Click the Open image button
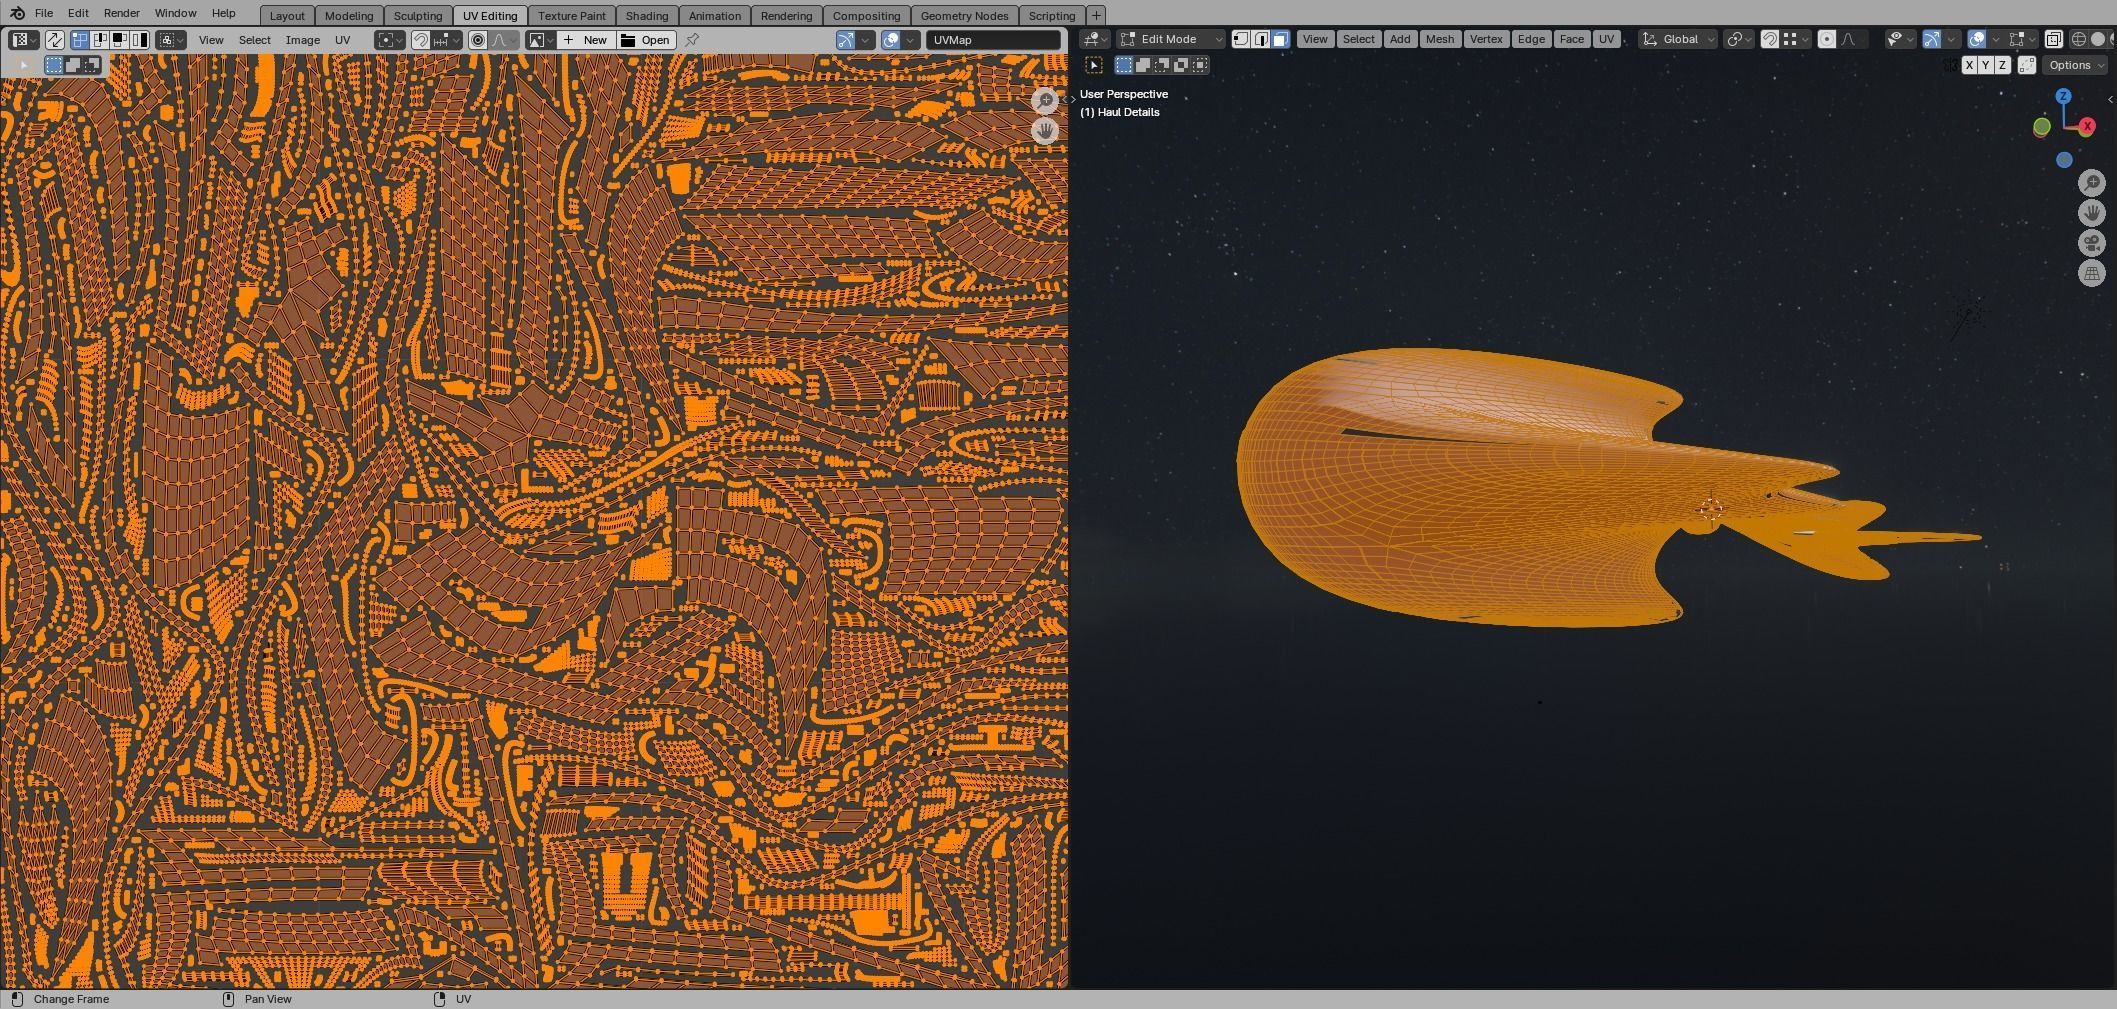Viewport: 2117px width, 1009px height. (x=646, y=40)
